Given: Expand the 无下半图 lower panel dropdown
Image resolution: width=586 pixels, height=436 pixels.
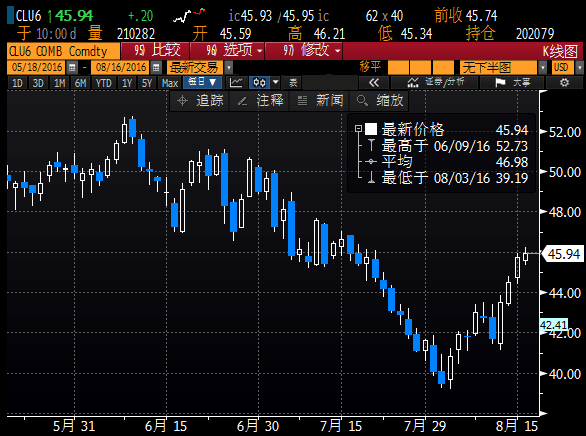Looking at the screenshot, I should pos(543,68).
